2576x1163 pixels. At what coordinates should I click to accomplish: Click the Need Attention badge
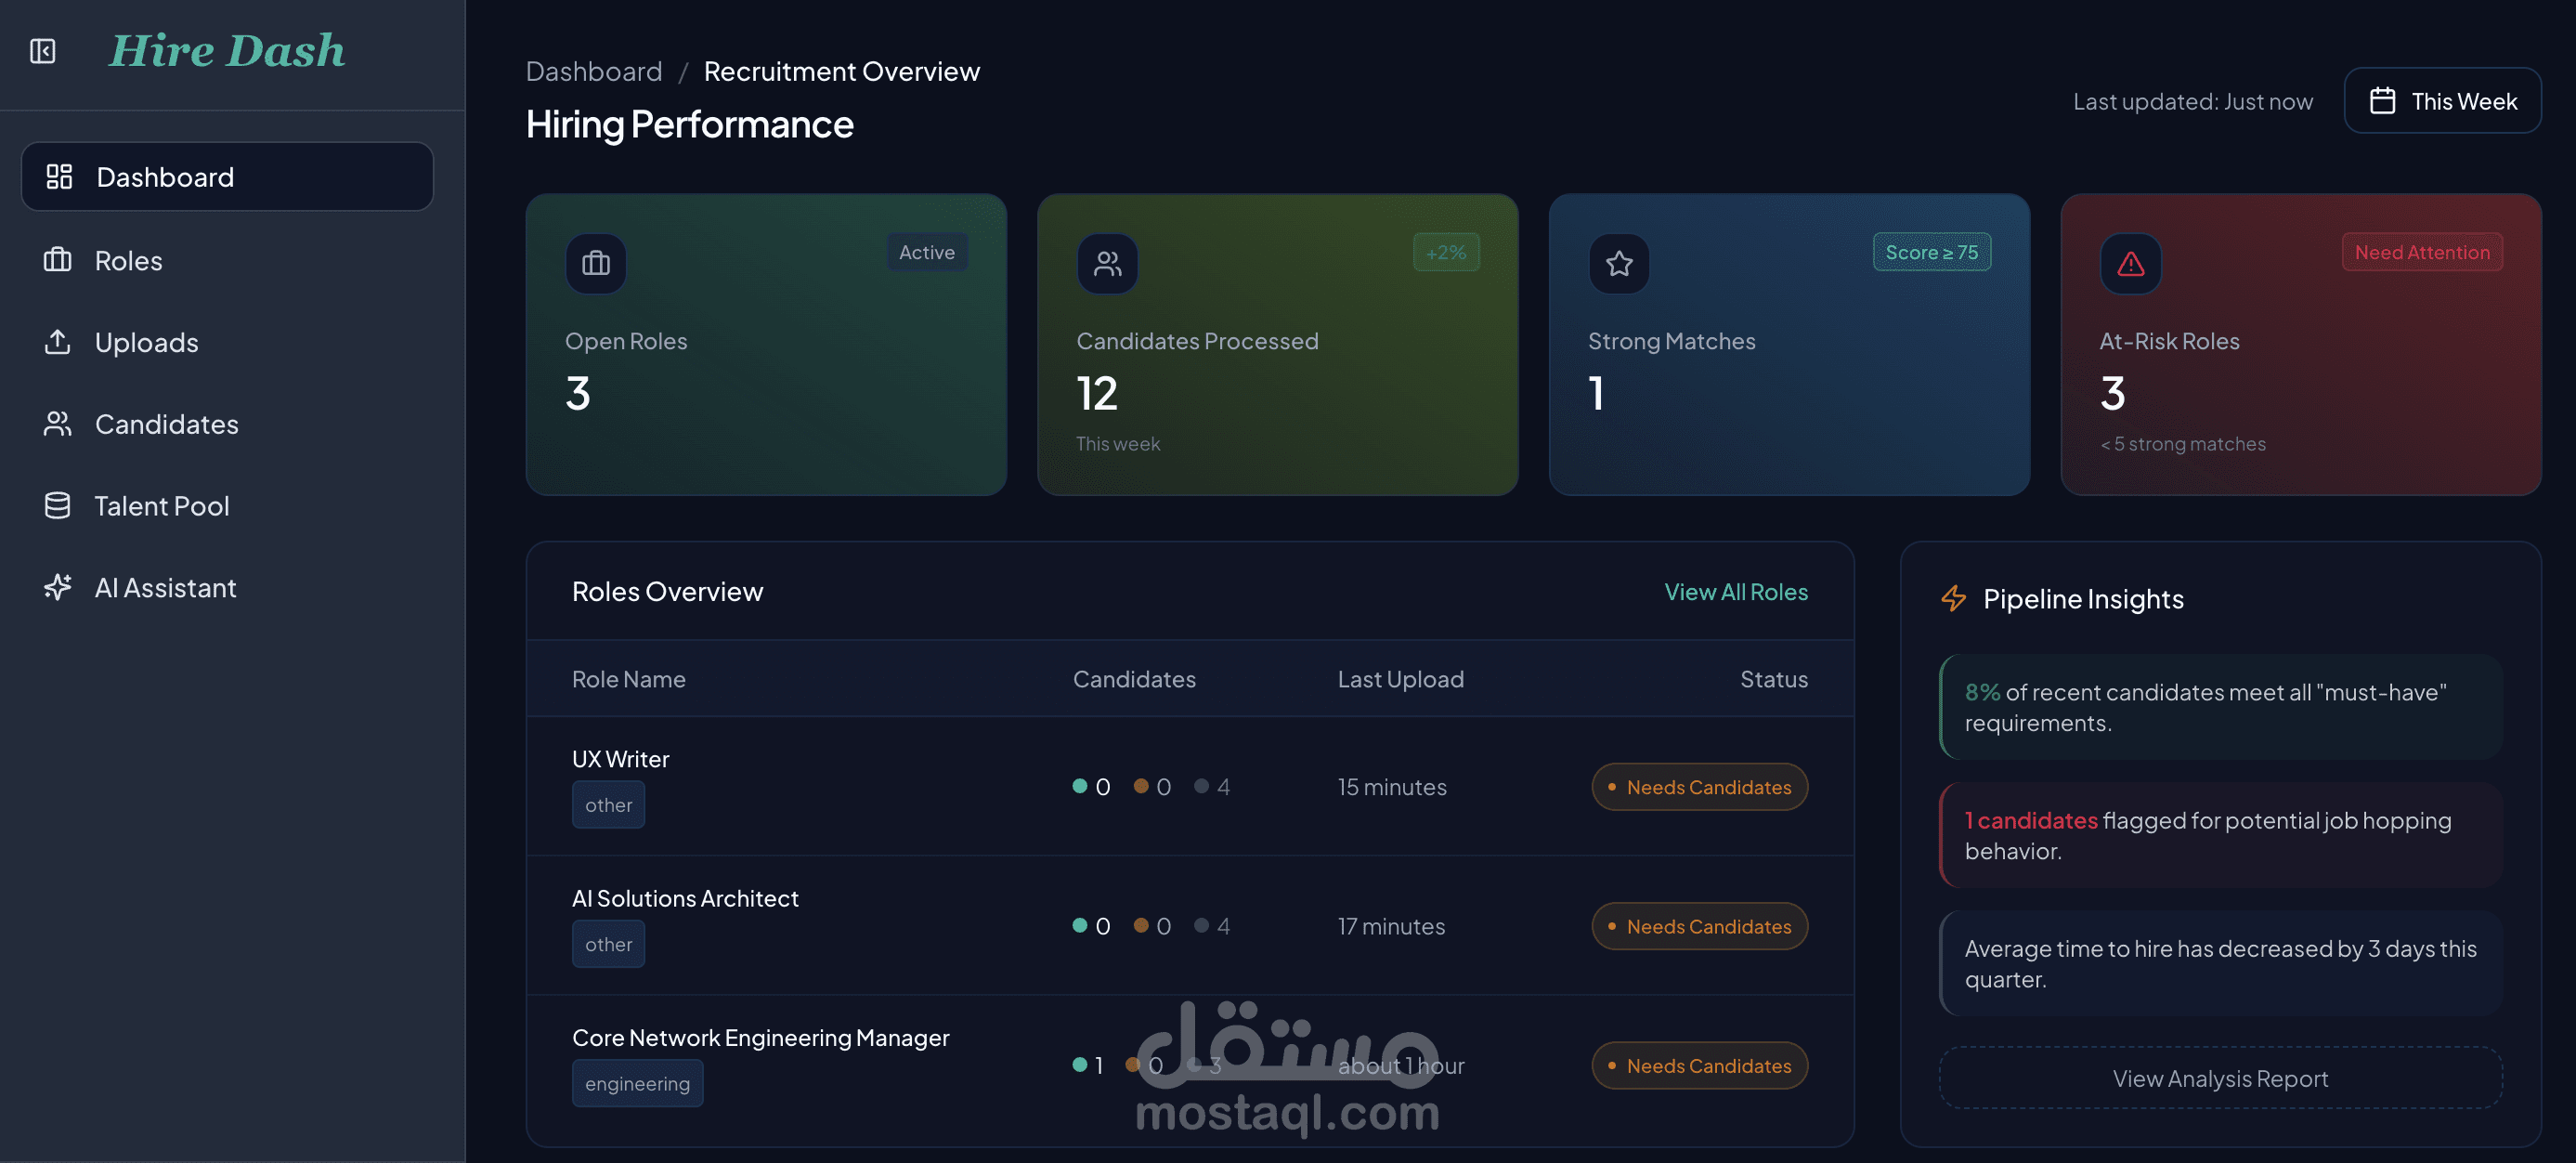tap(2421, 252)
